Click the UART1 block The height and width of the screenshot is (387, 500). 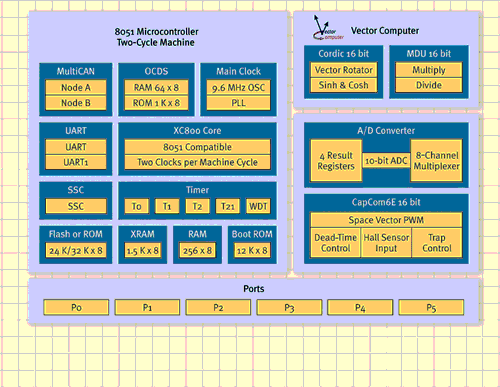coord(76,162)
